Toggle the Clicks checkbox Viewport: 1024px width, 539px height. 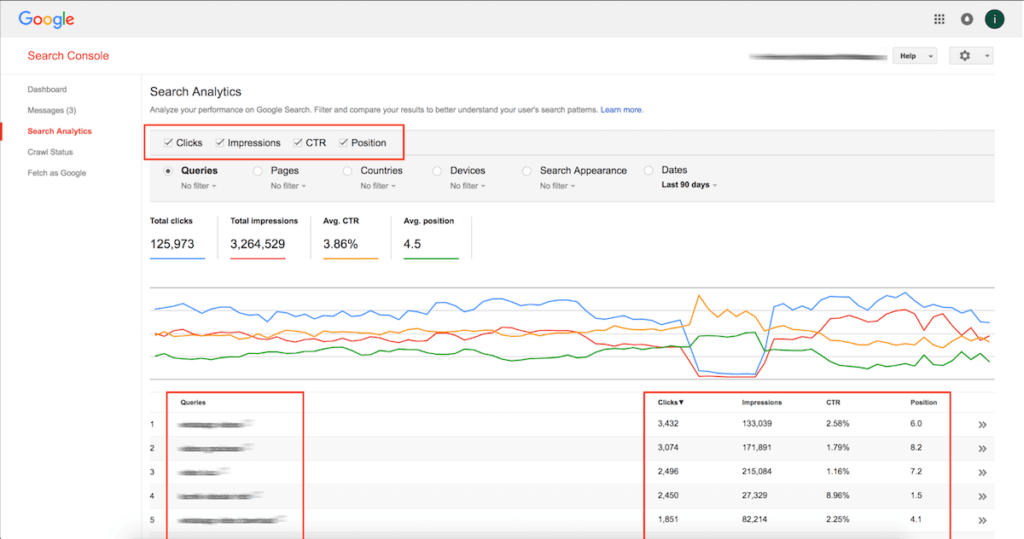pos(168,142)
